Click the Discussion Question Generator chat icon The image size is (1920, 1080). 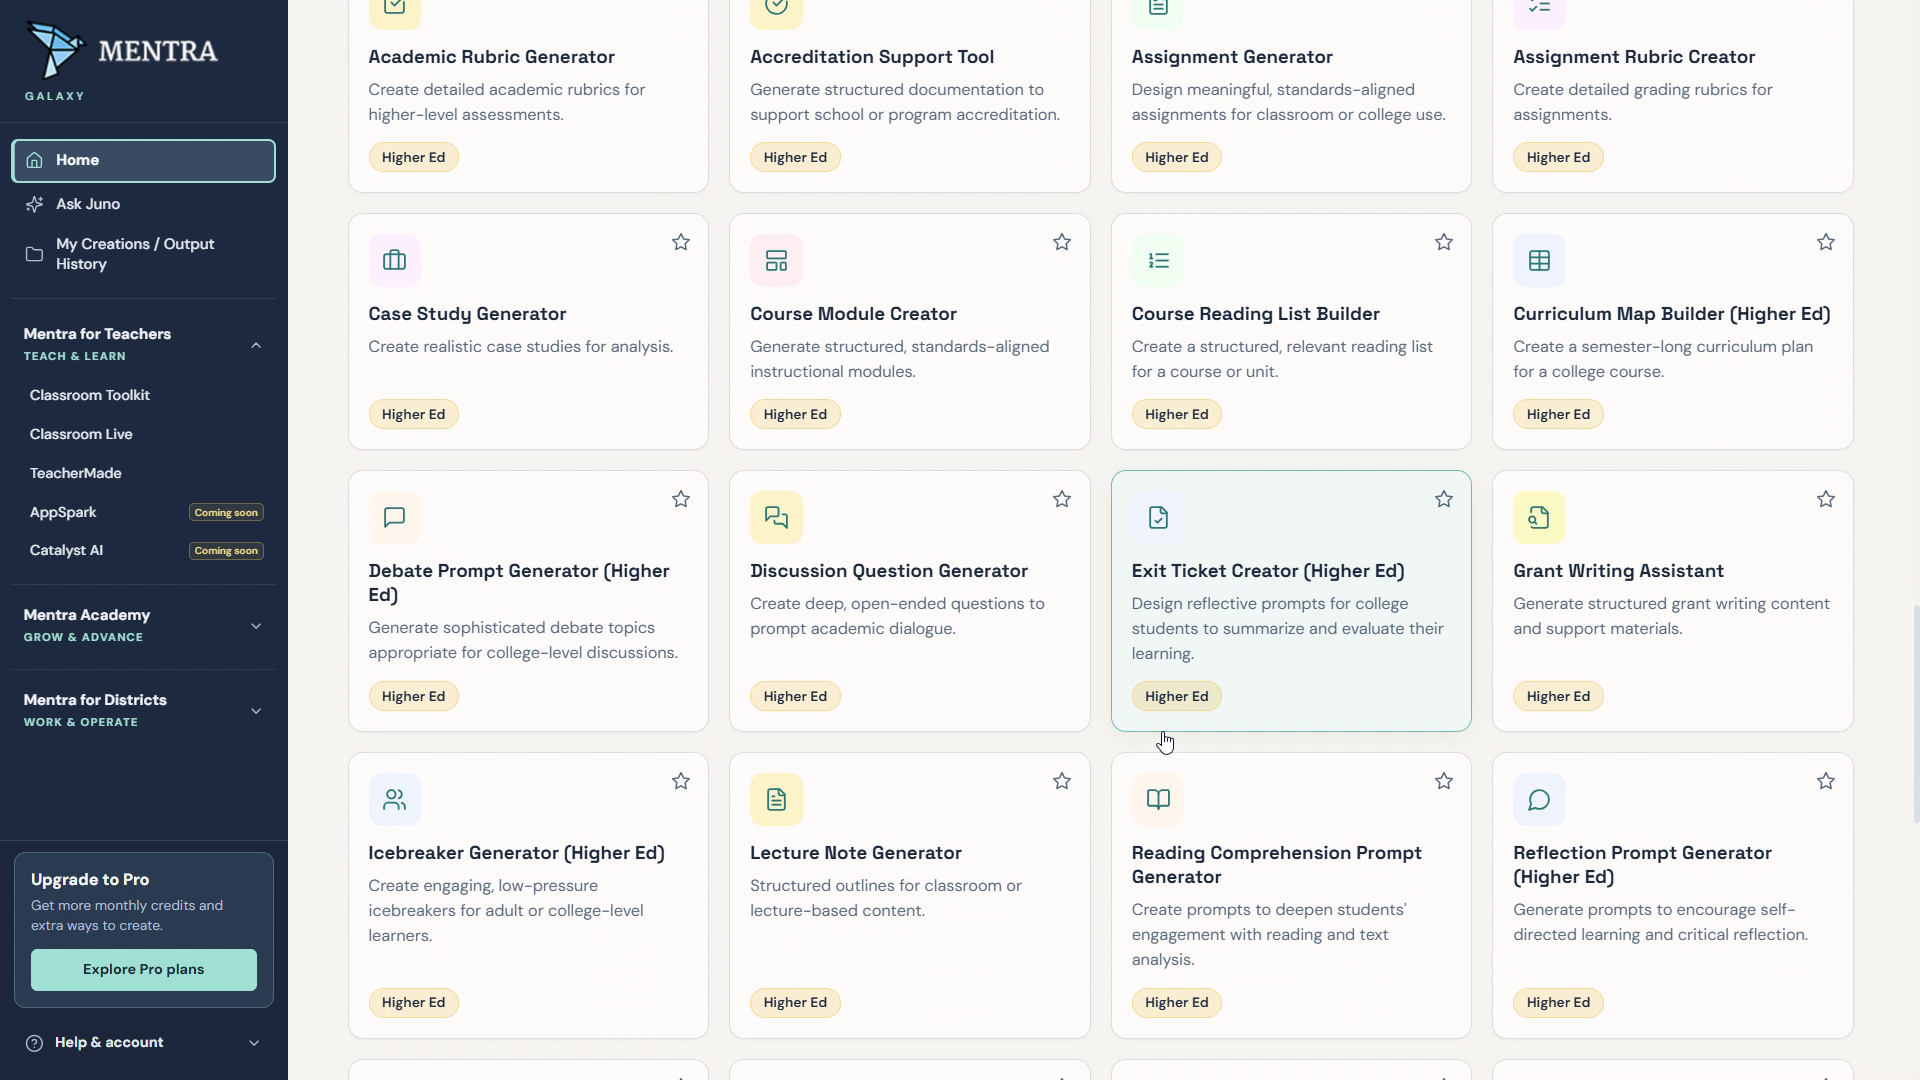(x=776, y=517)
